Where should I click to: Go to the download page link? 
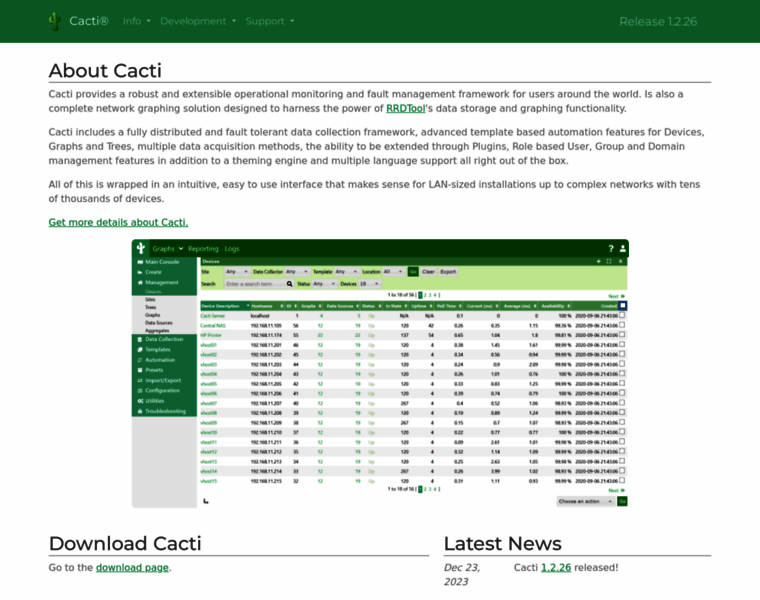tap(132, 568)
